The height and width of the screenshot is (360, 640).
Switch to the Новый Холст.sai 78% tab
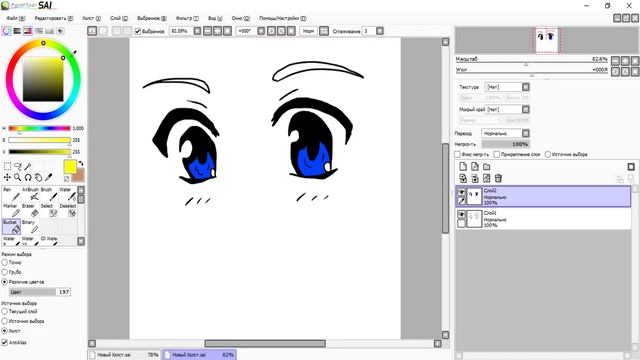[x=124, y=355]
